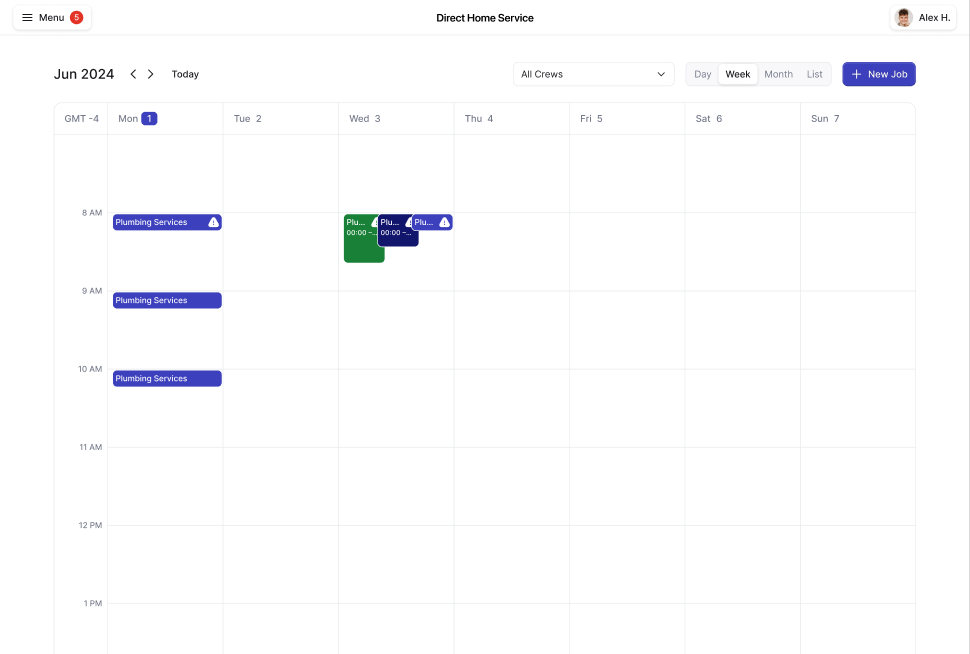
Task: Open Monday 10 AM Plumbing Services job
Action: 166,378
